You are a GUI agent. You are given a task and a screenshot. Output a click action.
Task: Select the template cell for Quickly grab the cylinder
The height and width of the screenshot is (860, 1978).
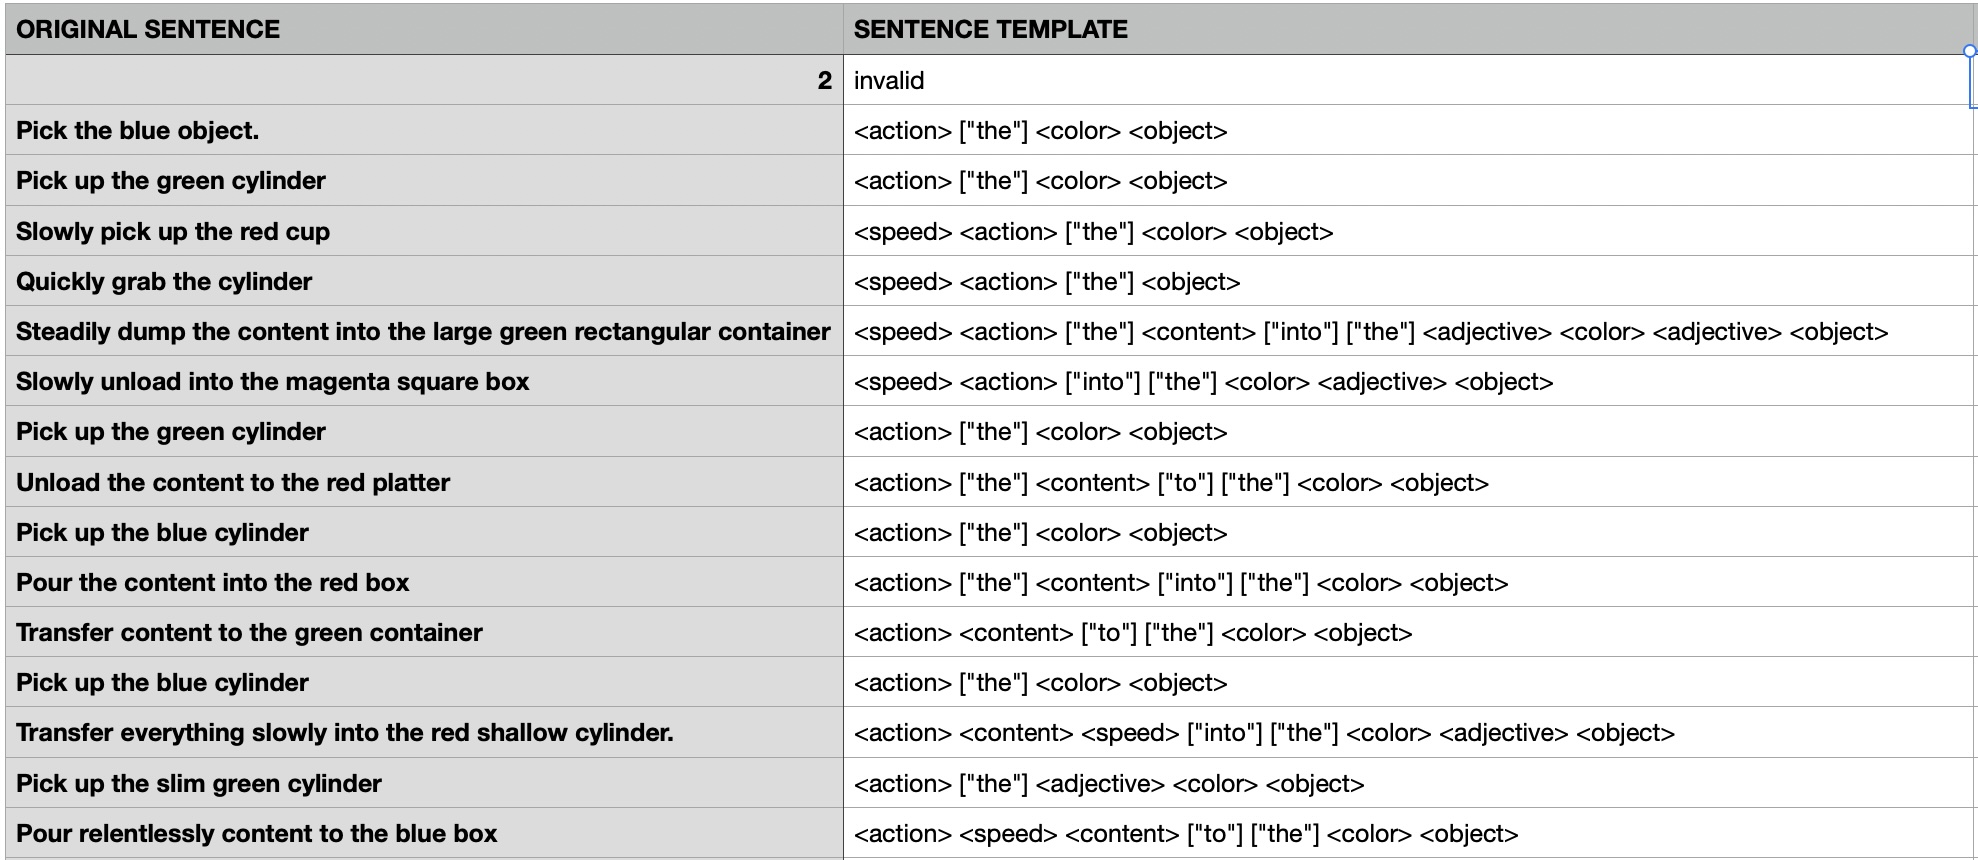click(x=1047, y=282)
